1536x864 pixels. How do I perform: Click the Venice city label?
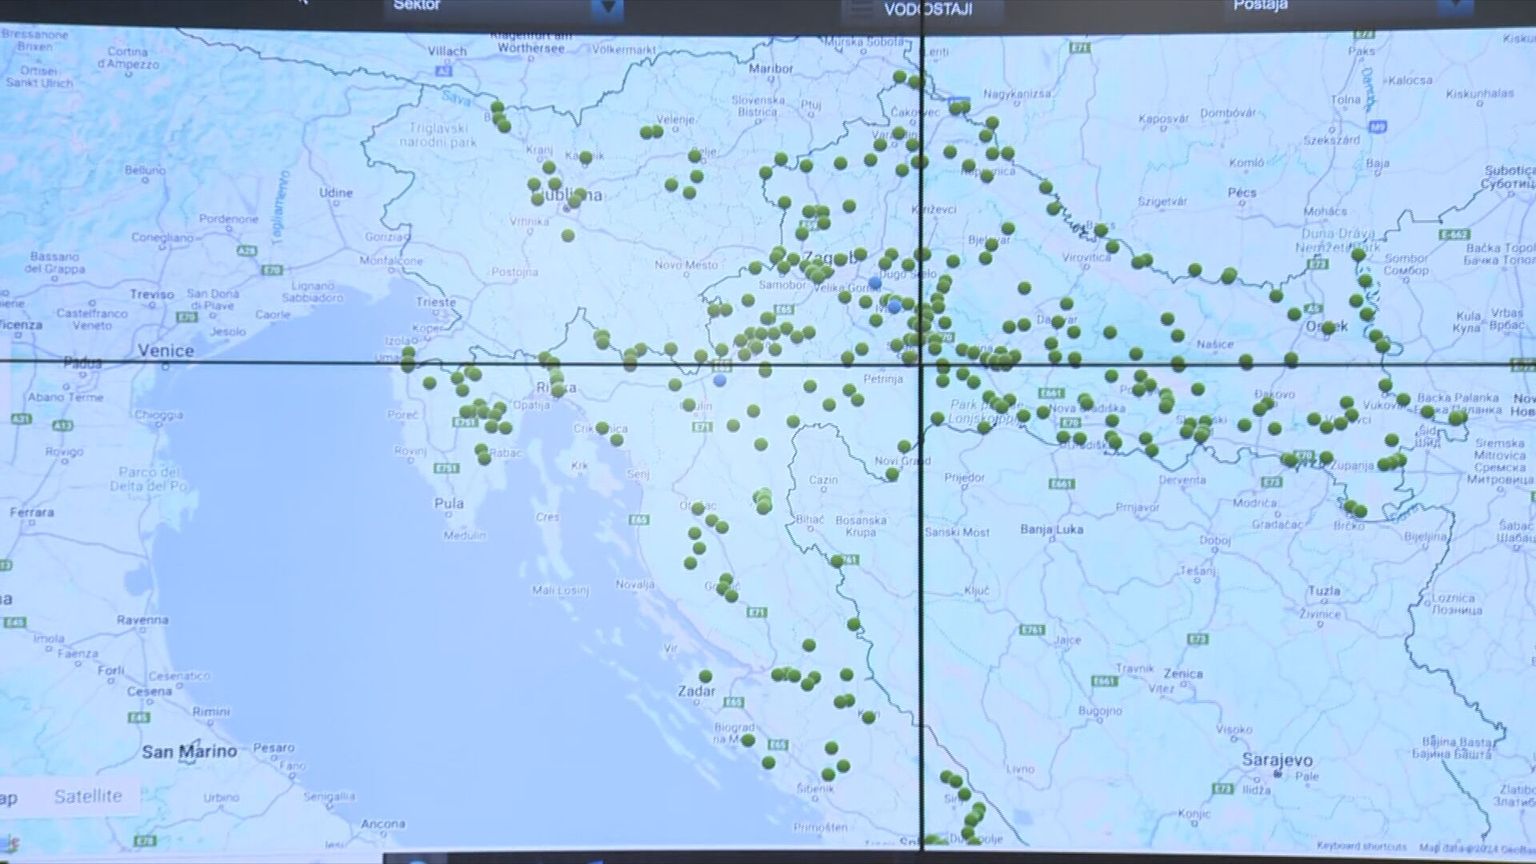[165, 350]
